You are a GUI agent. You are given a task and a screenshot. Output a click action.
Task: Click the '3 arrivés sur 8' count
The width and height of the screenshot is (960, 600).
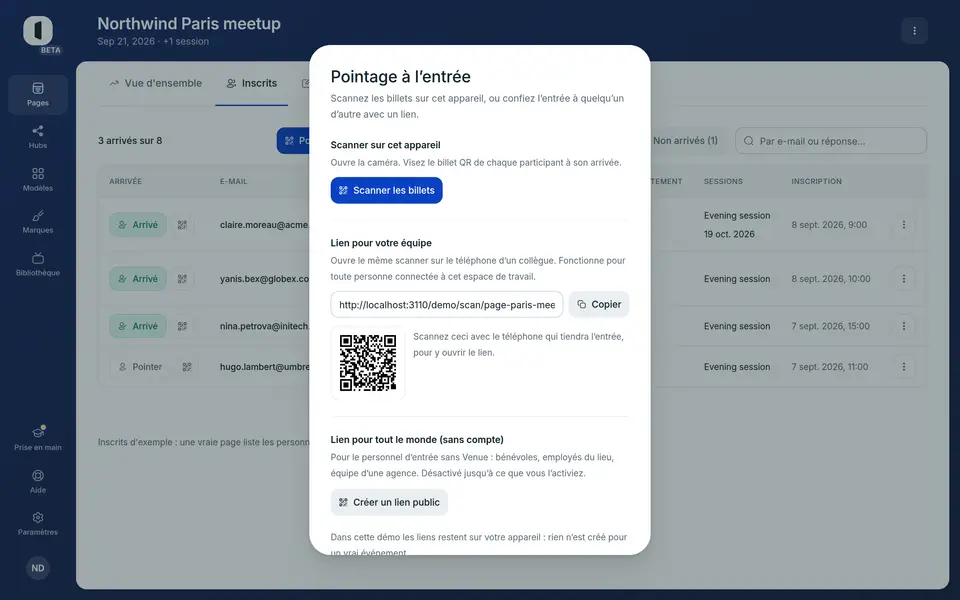130,140
